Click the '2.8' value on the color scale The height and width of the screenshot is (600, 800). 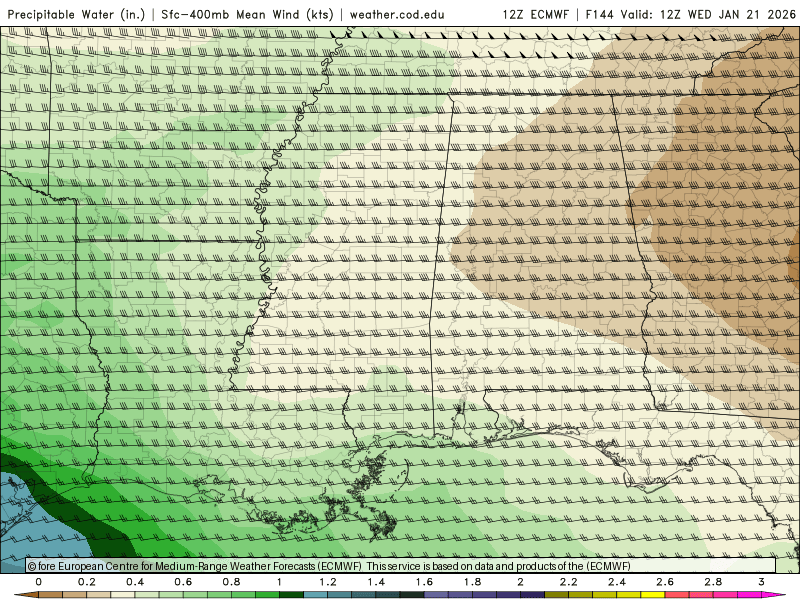click(x=713, y=582)
